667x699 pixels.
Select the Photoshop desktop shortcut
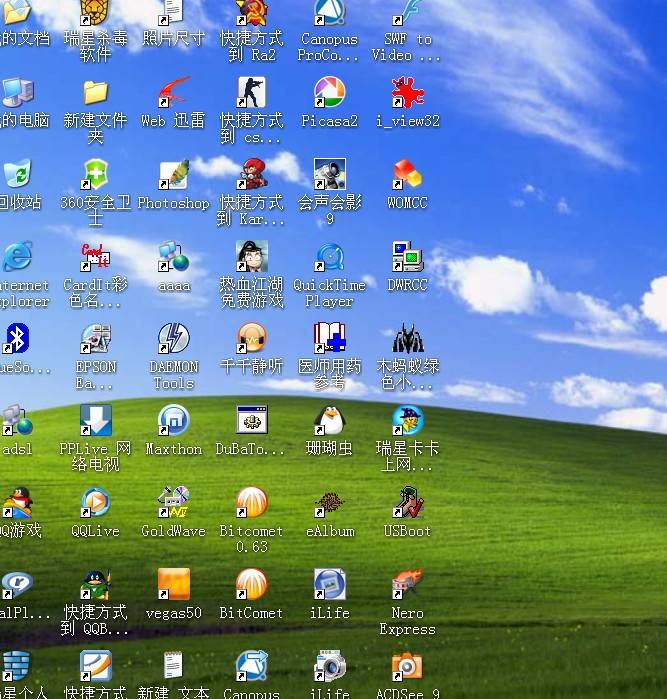[173, 176]
